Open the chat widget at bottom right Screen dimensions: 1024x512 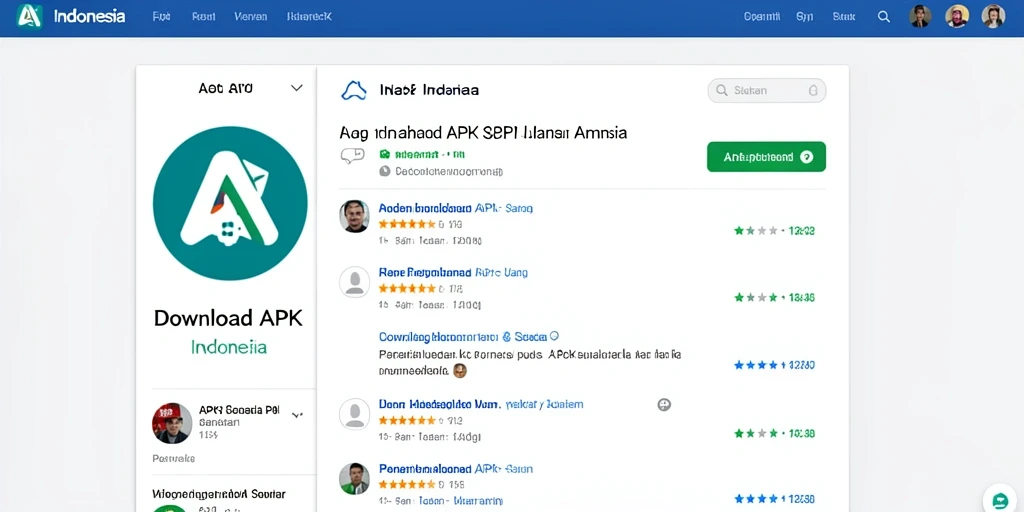click(x=1000, y=500)
